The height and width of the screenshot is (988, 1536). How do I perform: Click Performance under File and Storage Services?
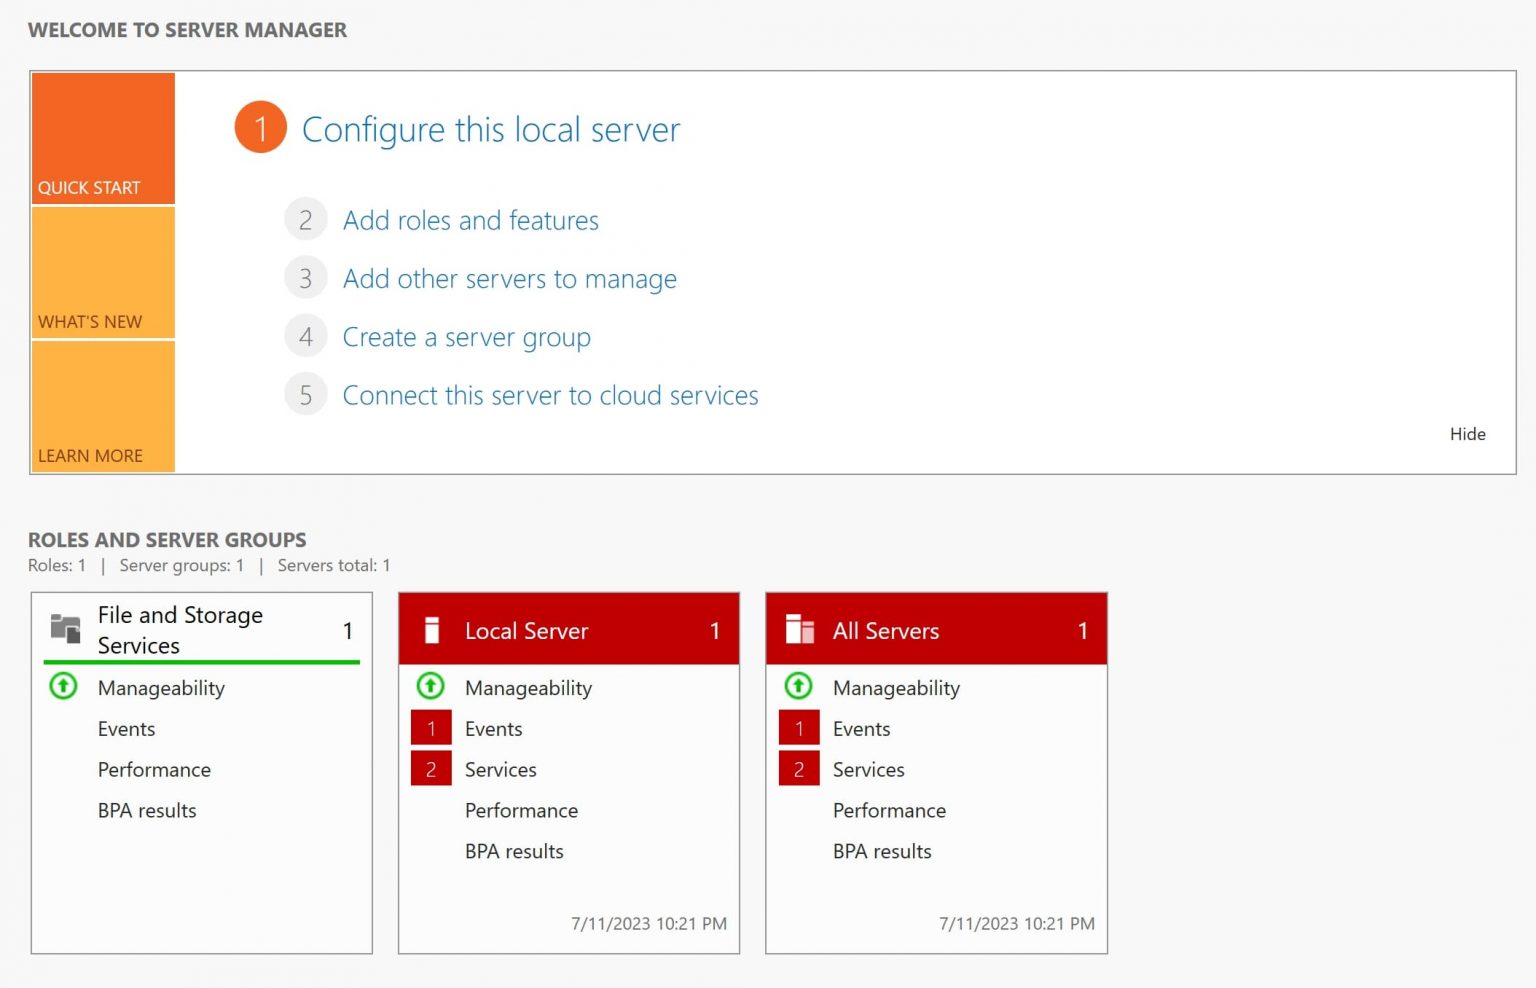click(153, 769)
